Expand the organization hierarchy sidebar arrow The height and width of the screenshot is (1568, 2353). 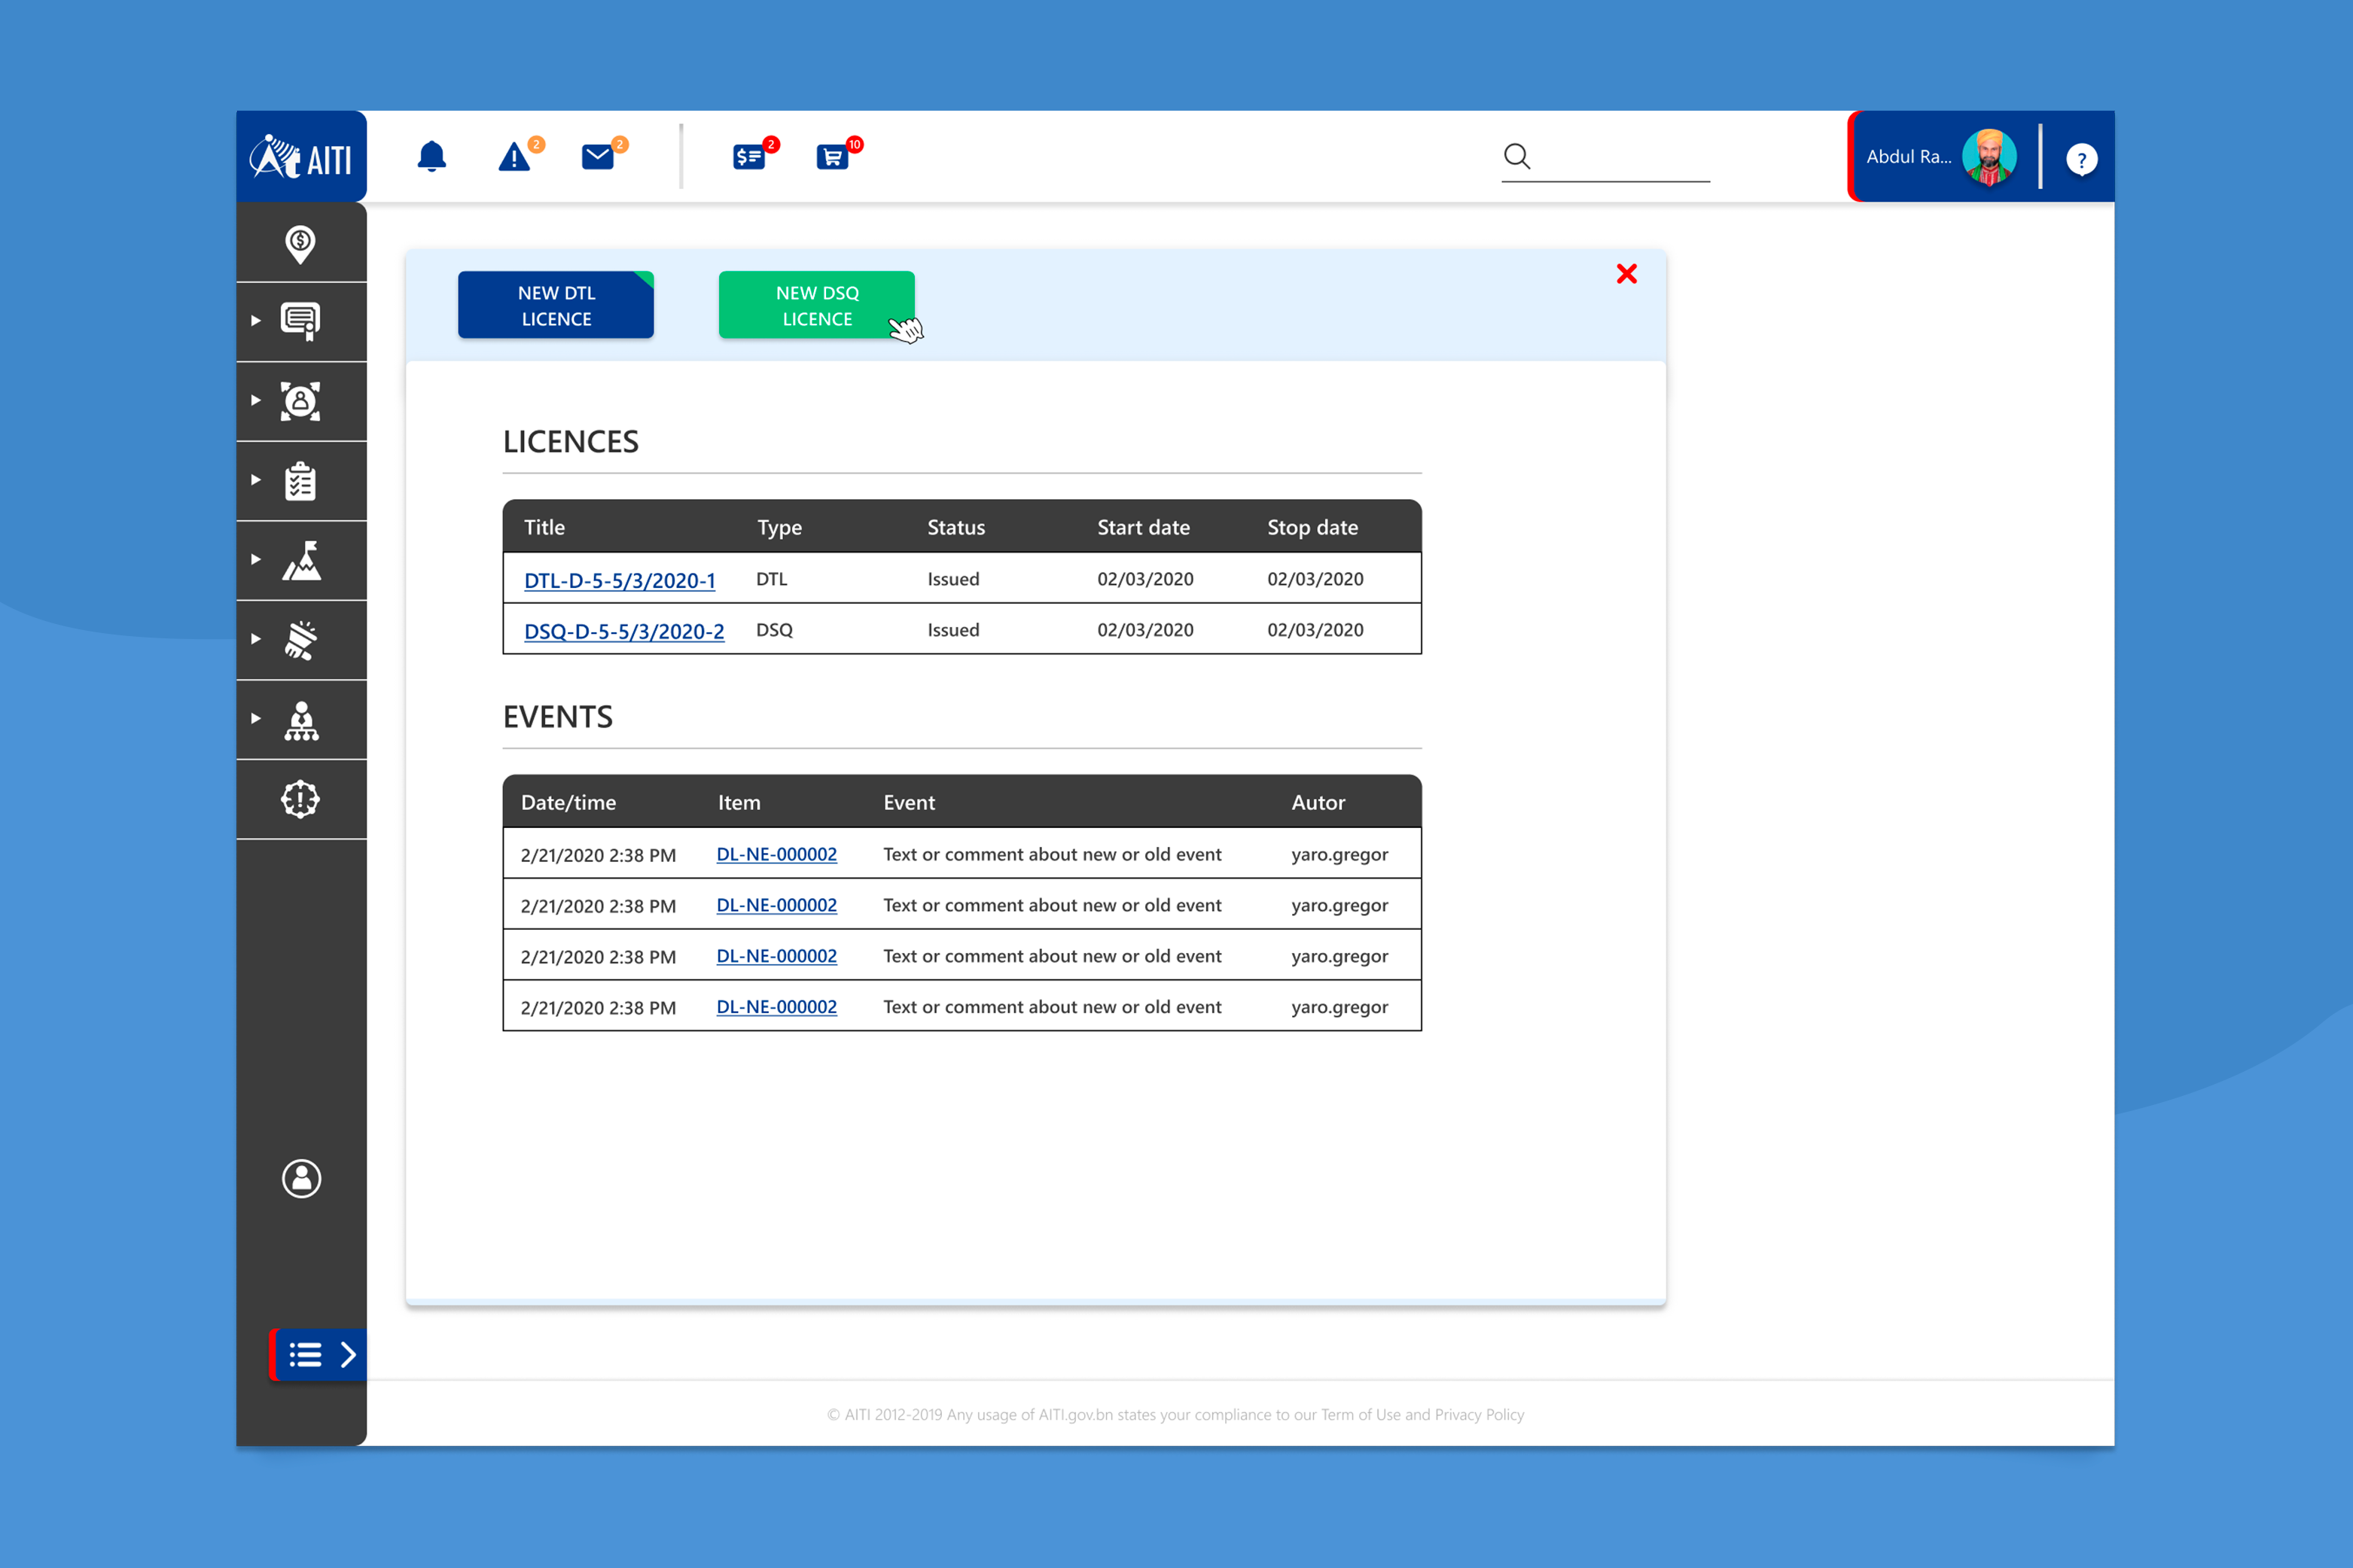click(x=256, y=718)
